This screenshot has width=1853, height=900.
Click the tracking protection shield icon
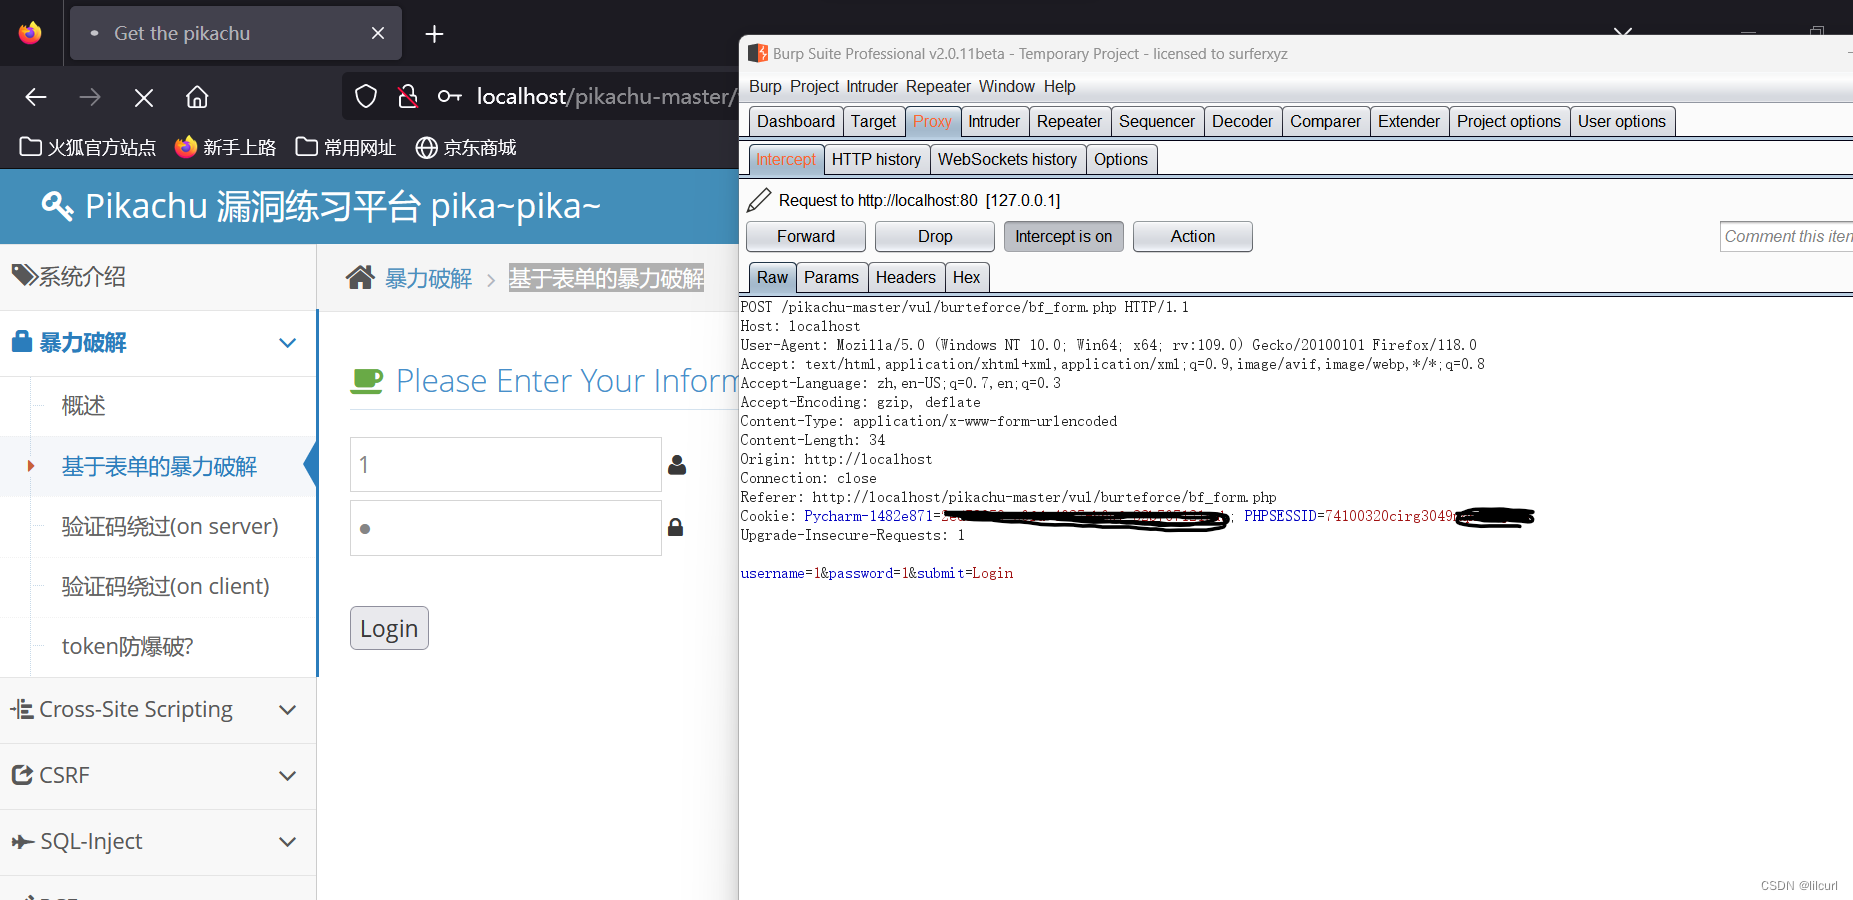pyautogui.click(x=366, y=96)
